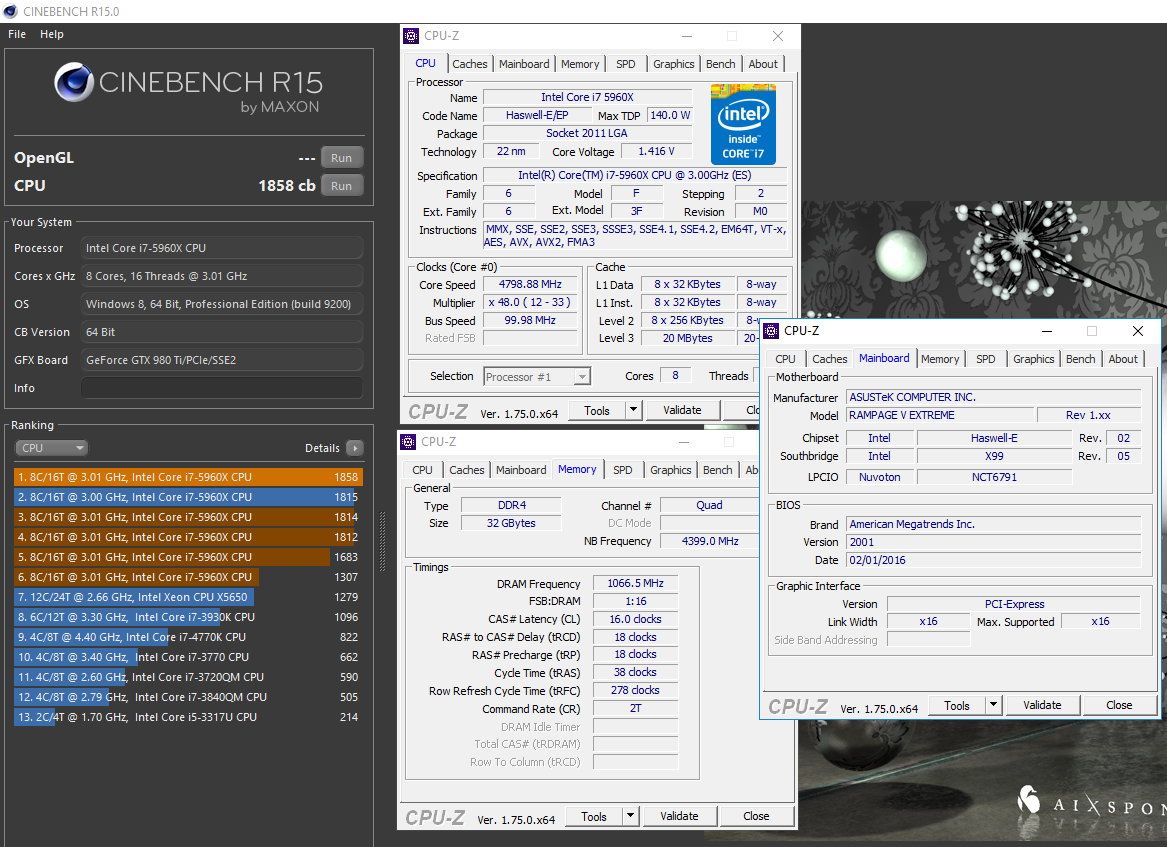Click Tools button in Mainboard CPU-Z window
The image size is (1167, 847).
[957, 705]
